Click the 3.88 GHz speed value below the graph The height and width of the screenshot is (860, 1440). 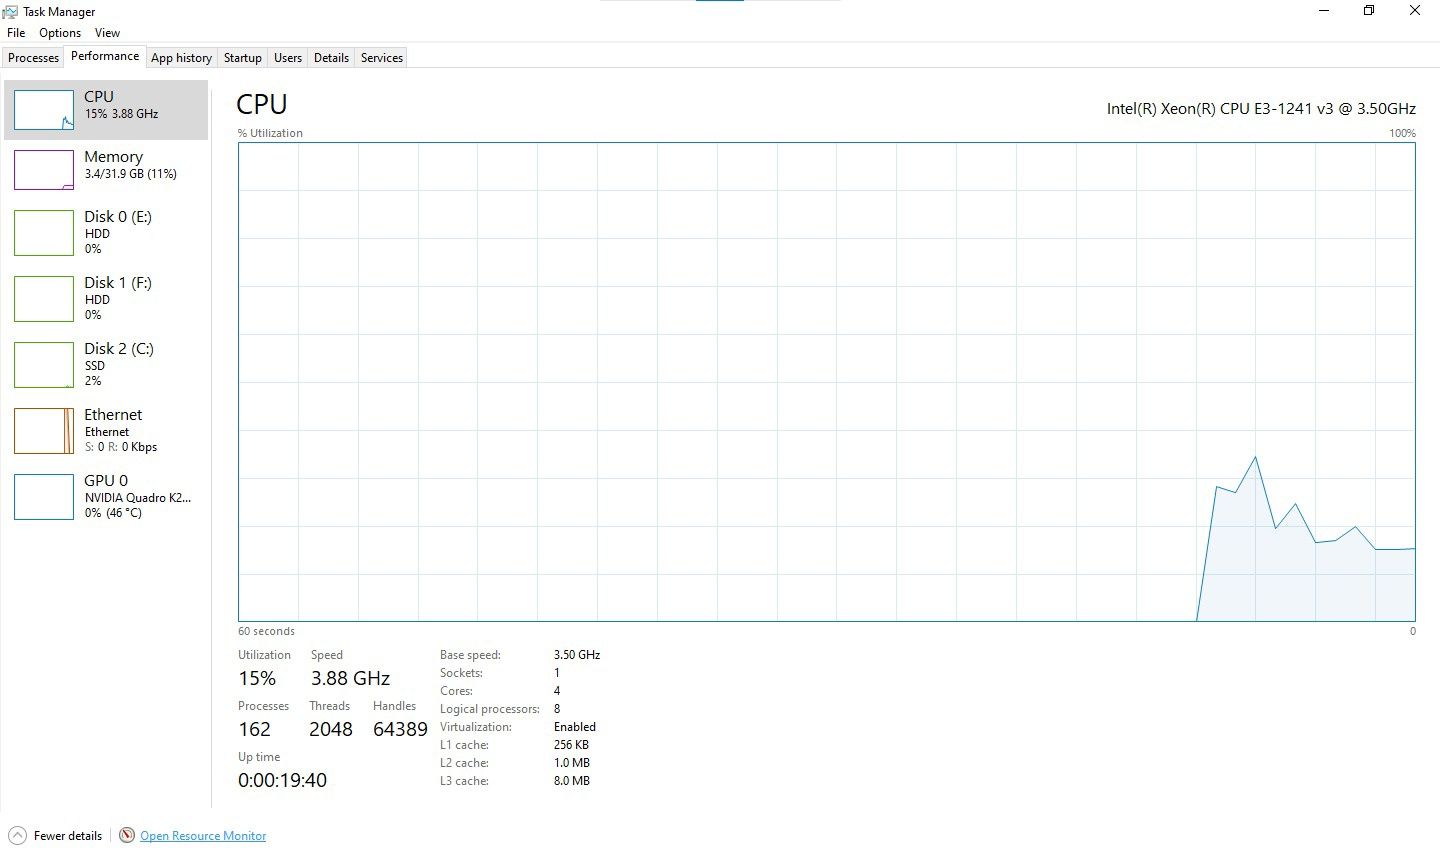tap(350, 678)
